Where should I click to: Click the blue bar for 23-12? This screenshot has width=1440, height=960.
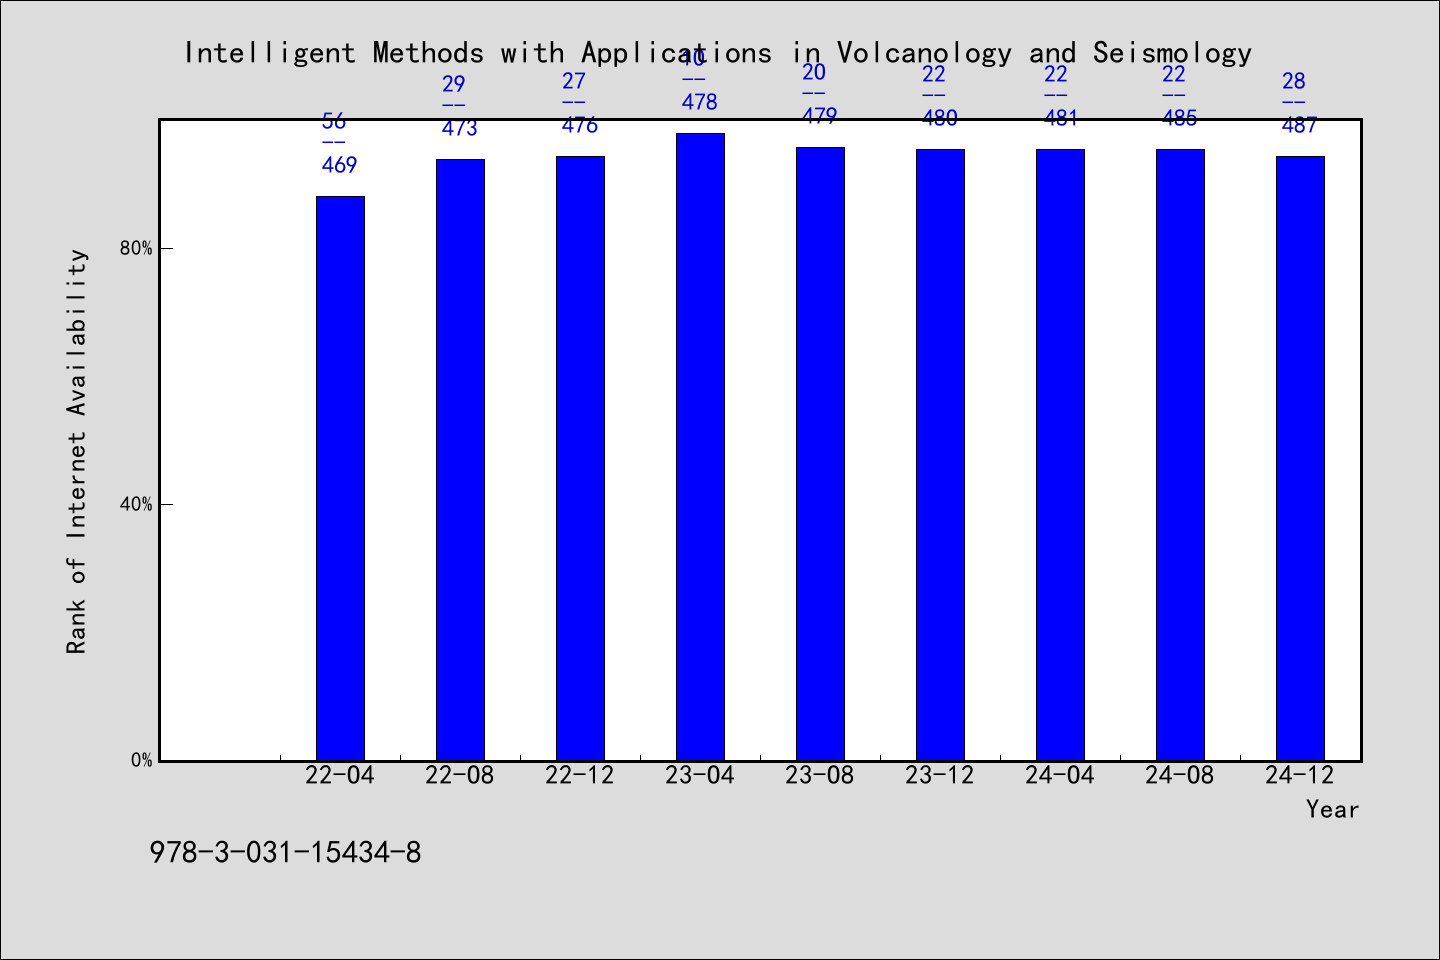click(x=940, y=455)
